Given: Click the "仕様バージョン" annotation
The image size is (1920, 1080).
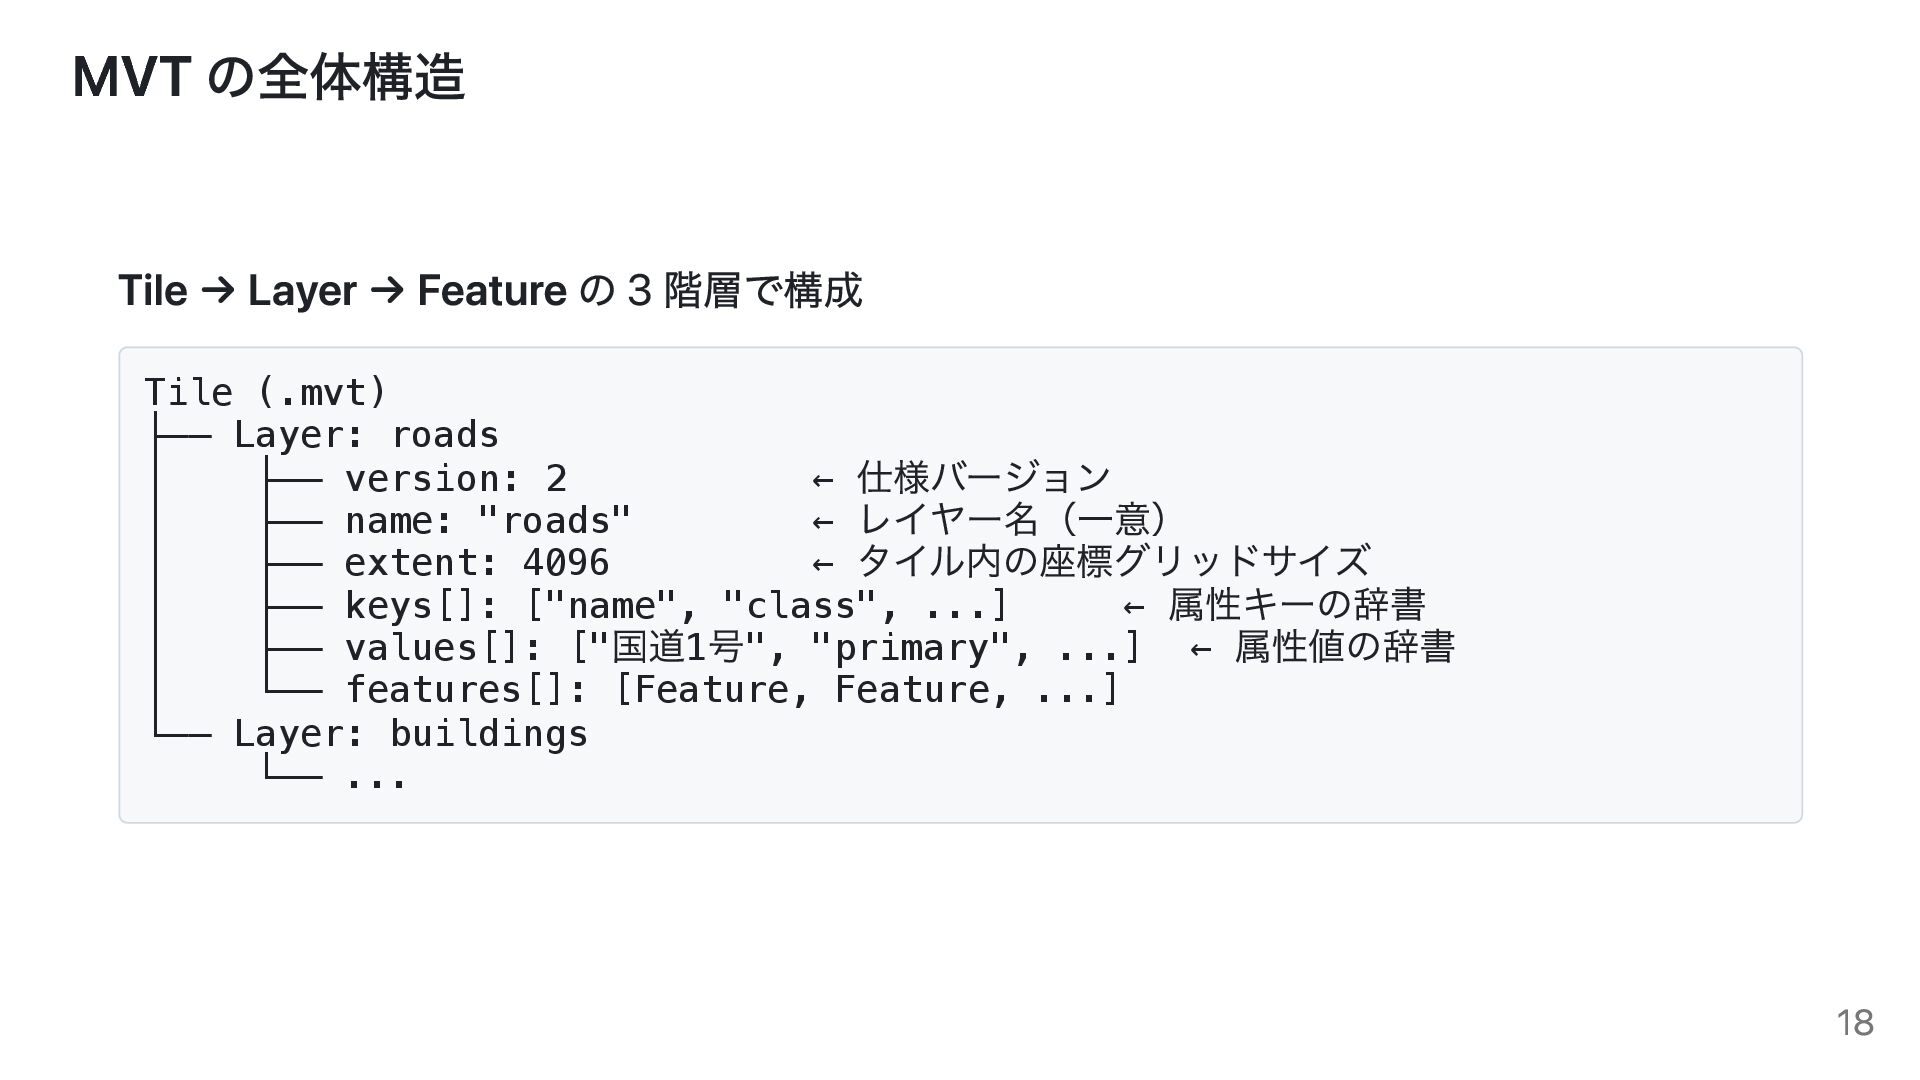Looking at the screenshot, I should click(x=984, y=478).
